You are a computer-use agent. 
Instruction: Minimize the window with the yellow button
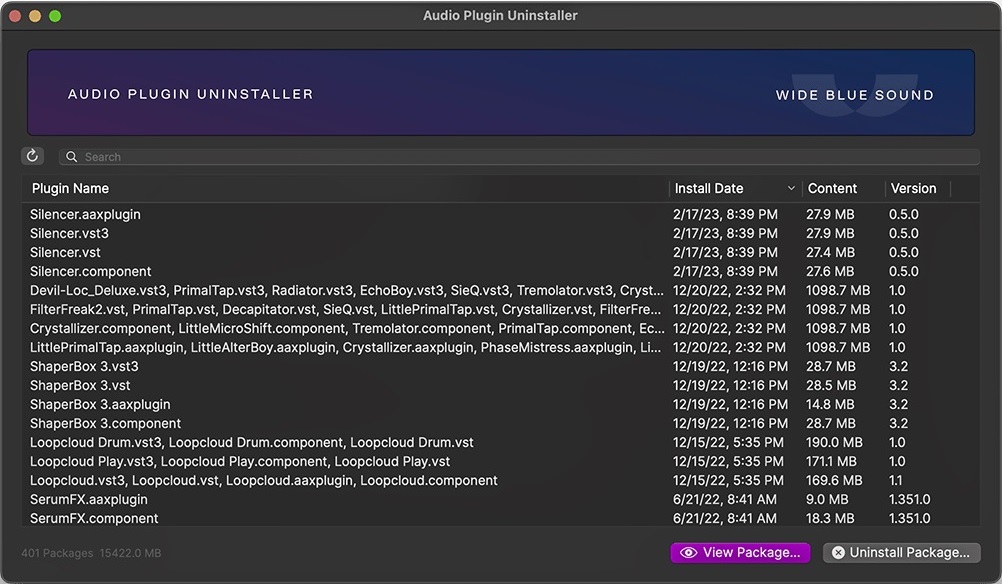(35, 16)
